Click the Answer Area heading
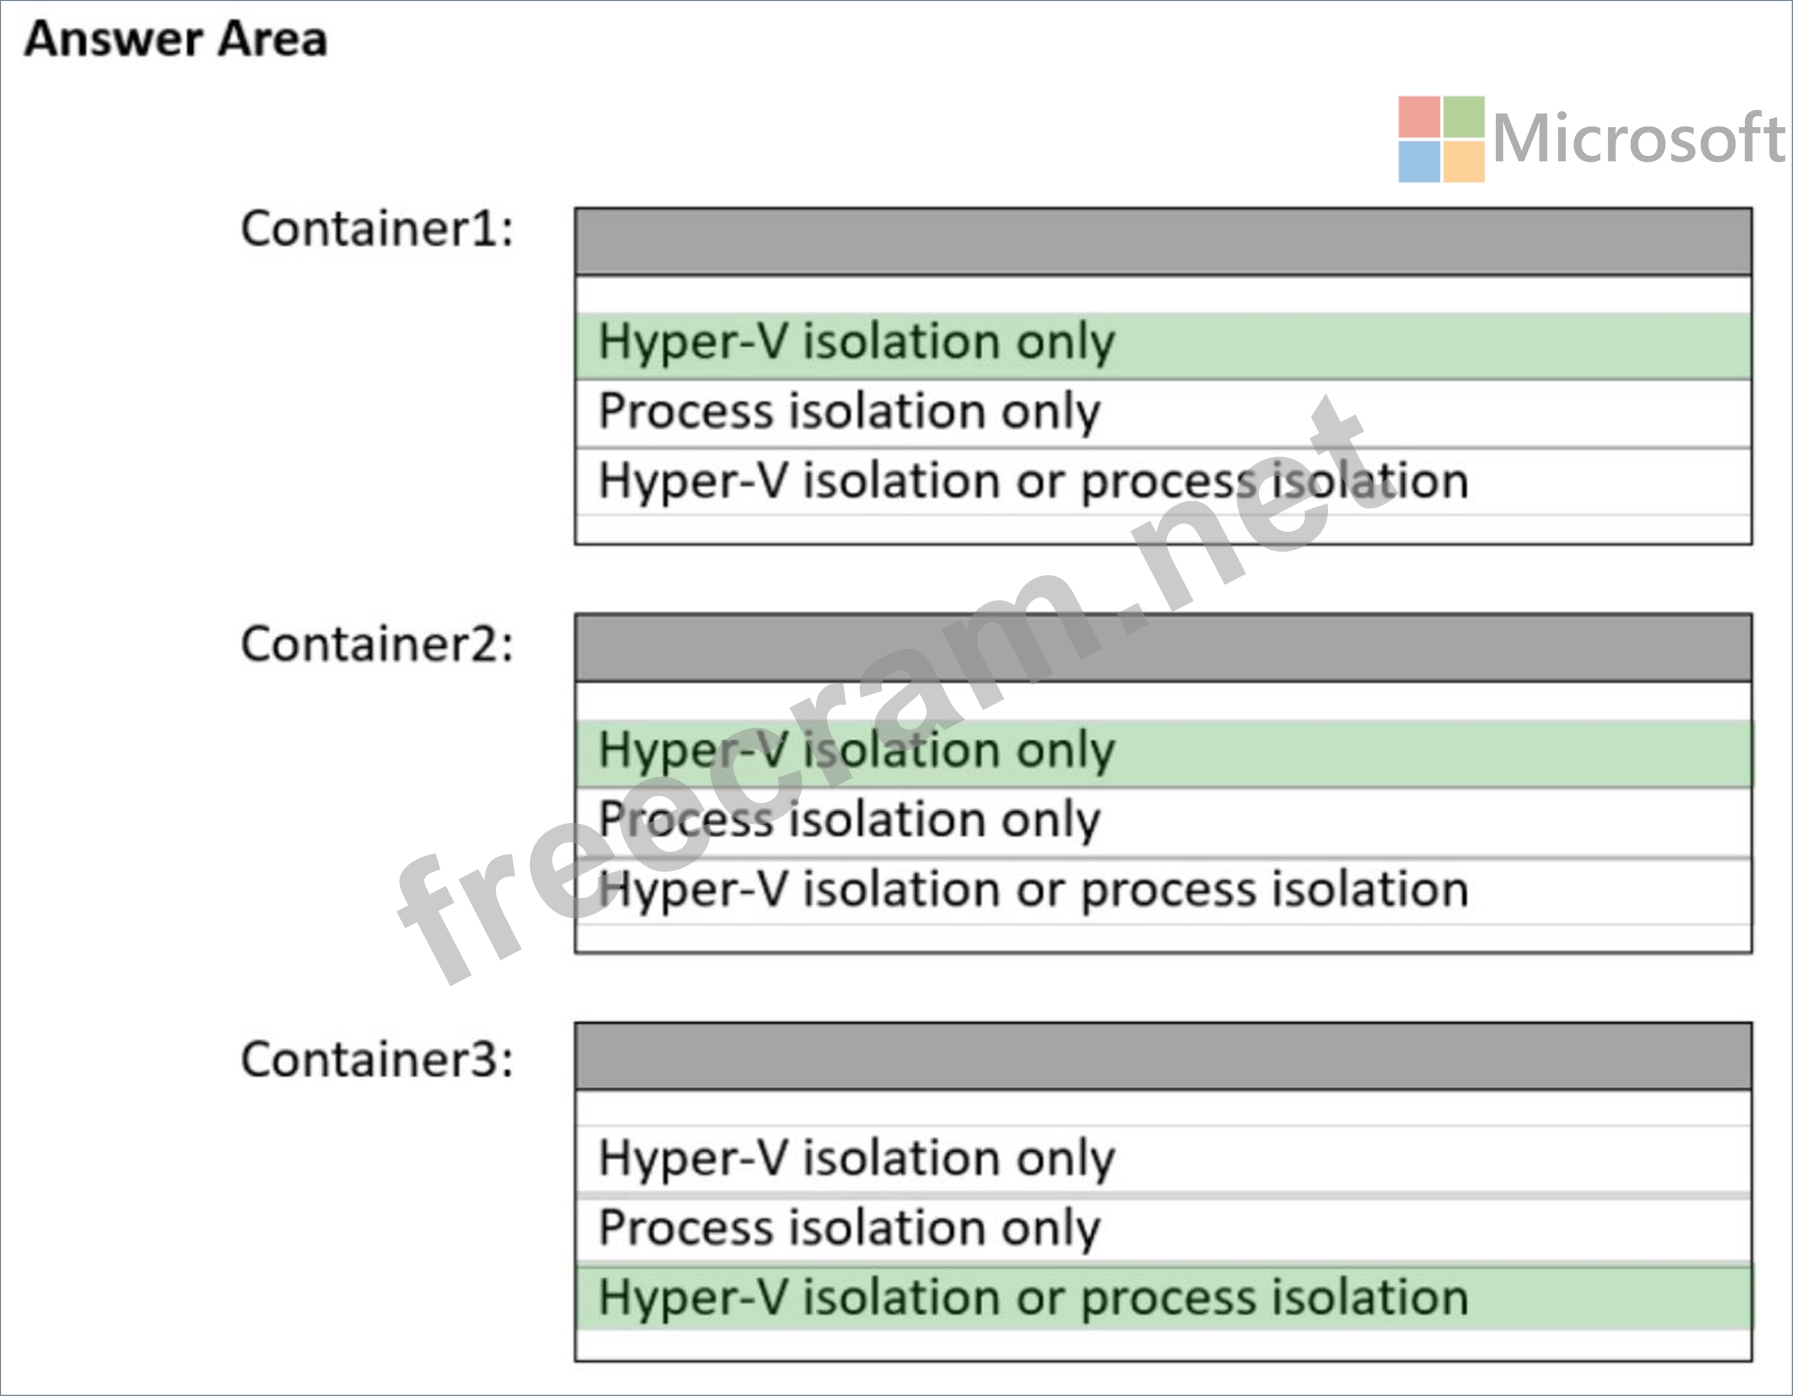1793x1396 pixels. point(176,40)
